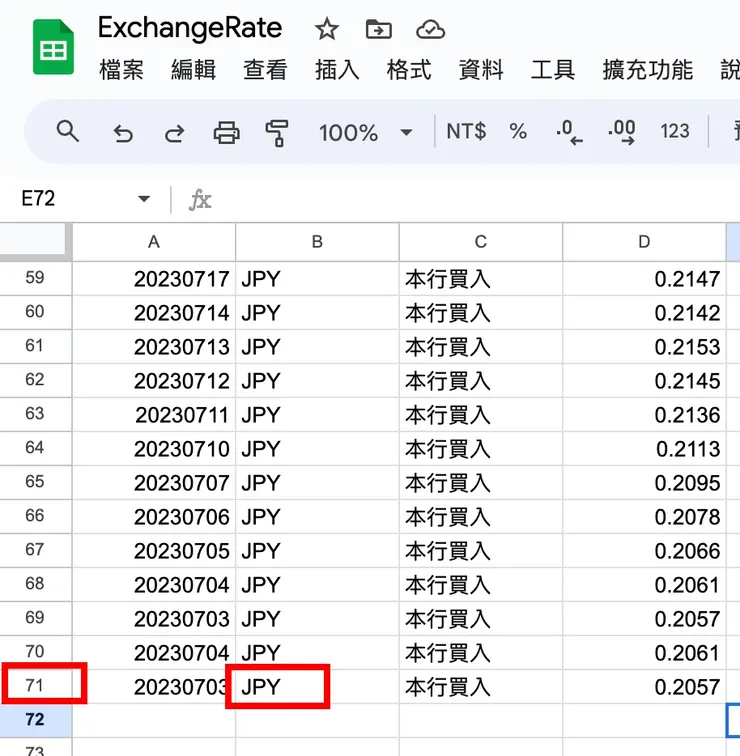The image size is (740, 756).
Task: Select JPY cell in row 62
Action: (317, 381)
